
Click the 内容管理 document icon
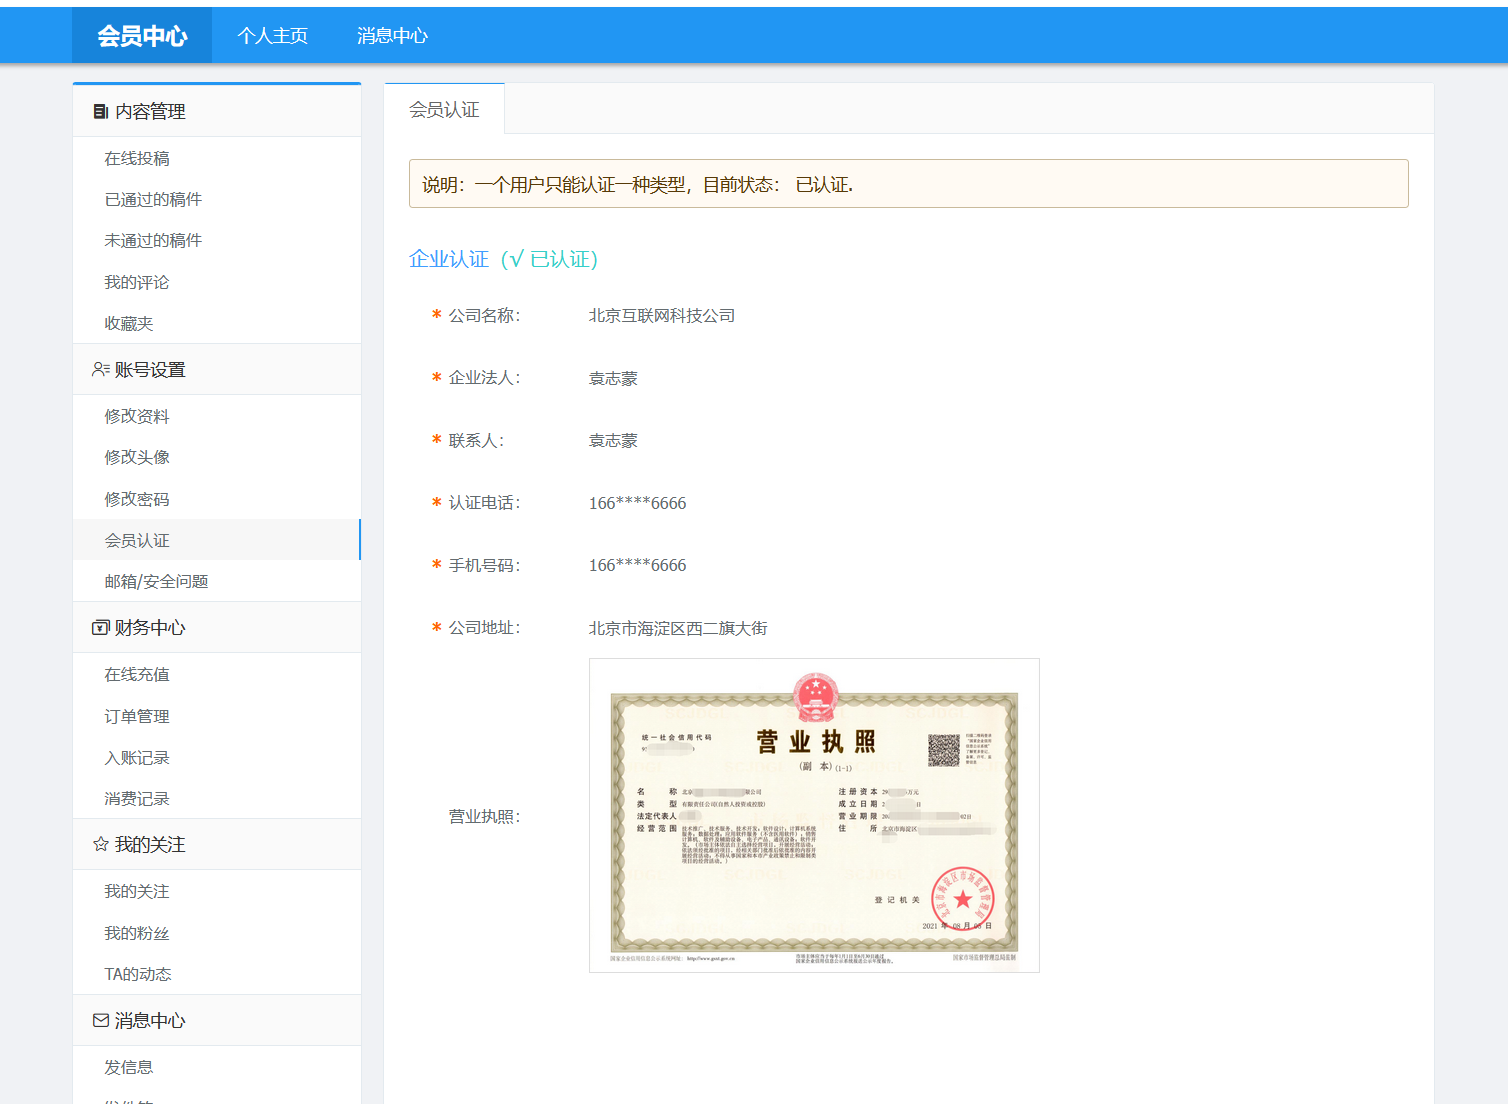tap(100, 112)
